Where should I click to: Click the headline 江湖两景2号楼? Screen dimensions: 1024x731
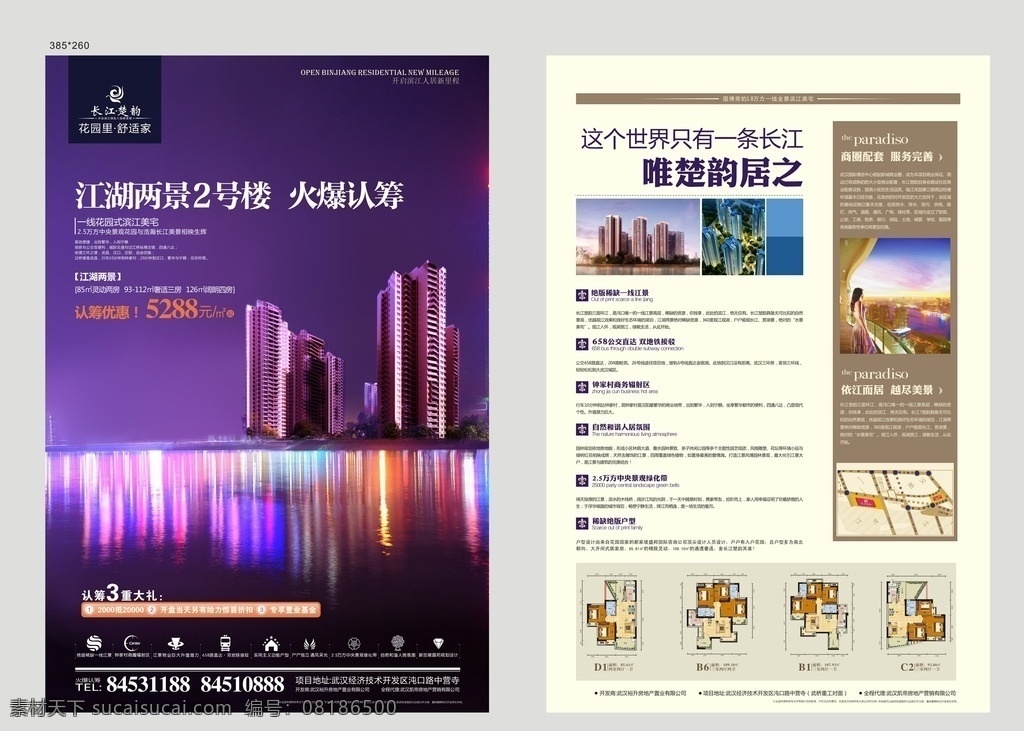[x=173, y=195]
